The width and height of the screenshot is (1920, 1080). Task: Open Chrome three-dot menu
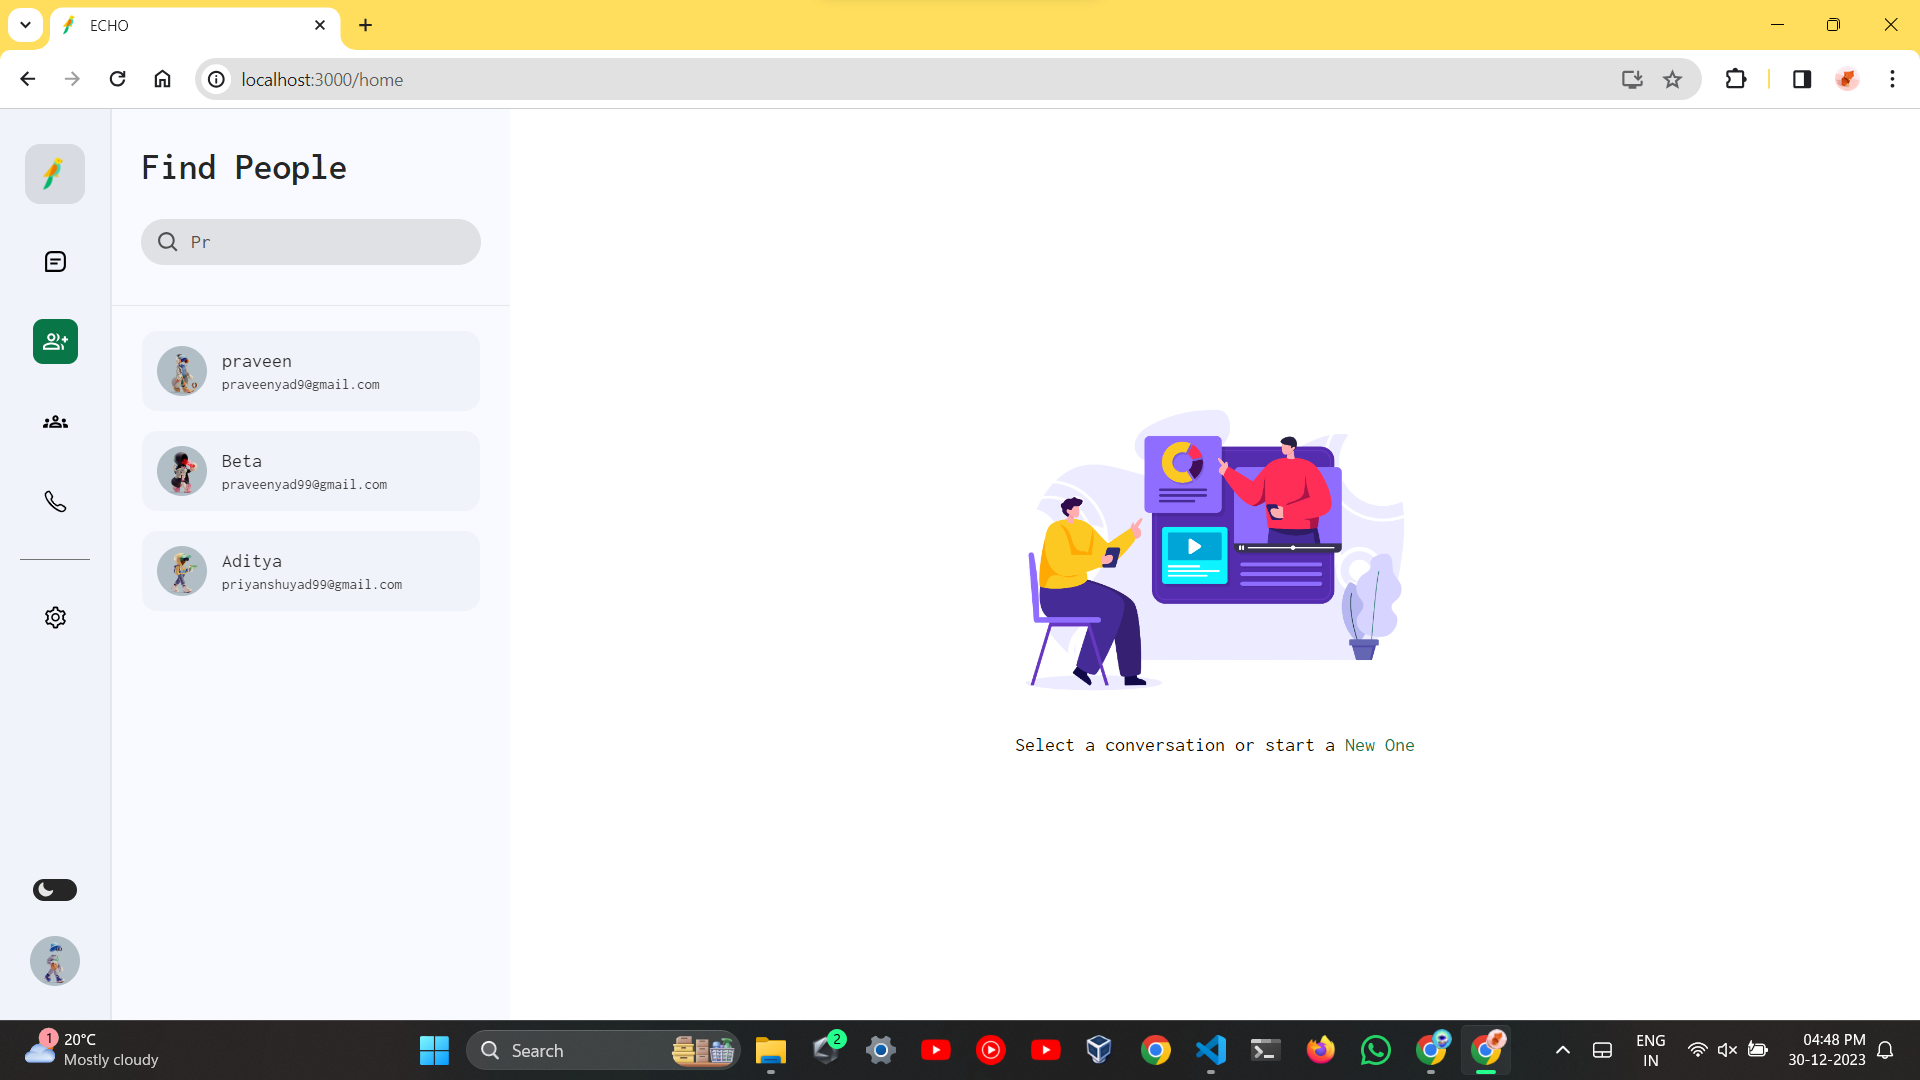tap(1892, 80)
